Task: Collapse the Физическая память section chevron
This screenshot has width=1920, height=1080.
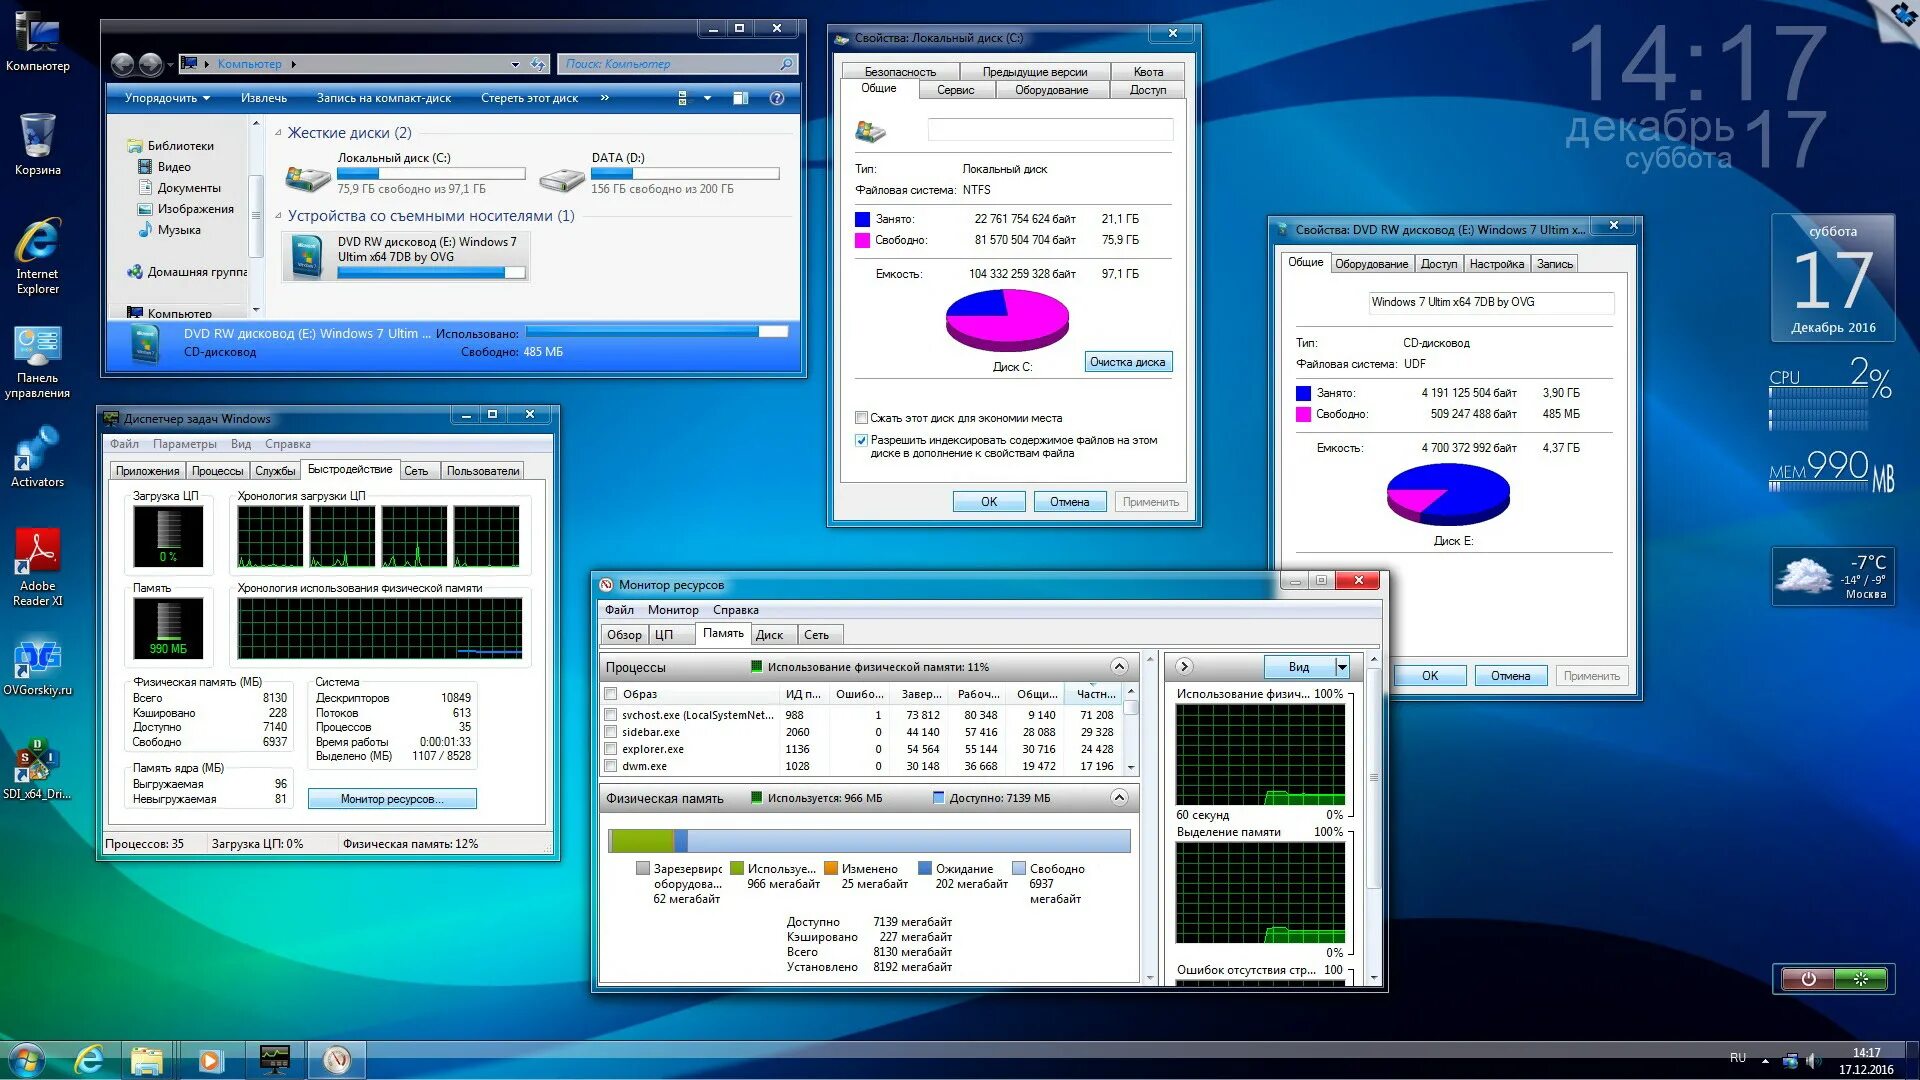Action: [1119, 798]
